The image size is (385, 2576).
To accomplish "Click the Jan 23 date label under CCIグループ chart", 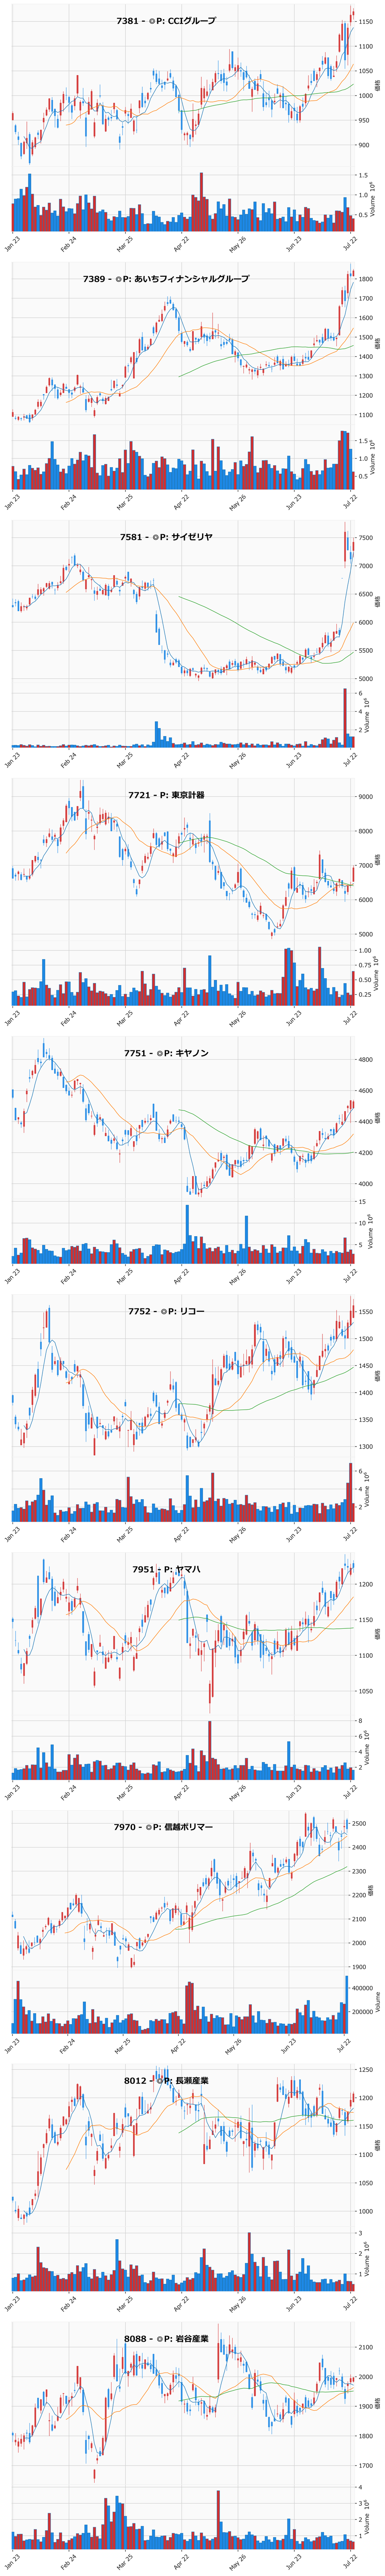I will coord(12,244).
